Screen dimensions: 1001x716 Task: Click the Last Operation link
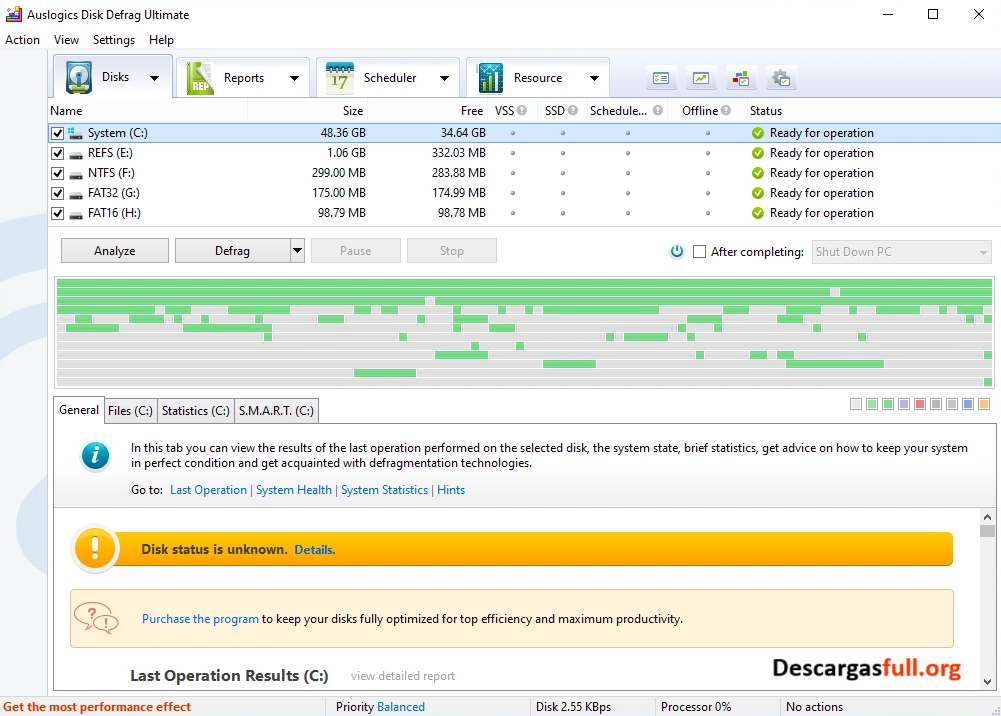[208, 489]
